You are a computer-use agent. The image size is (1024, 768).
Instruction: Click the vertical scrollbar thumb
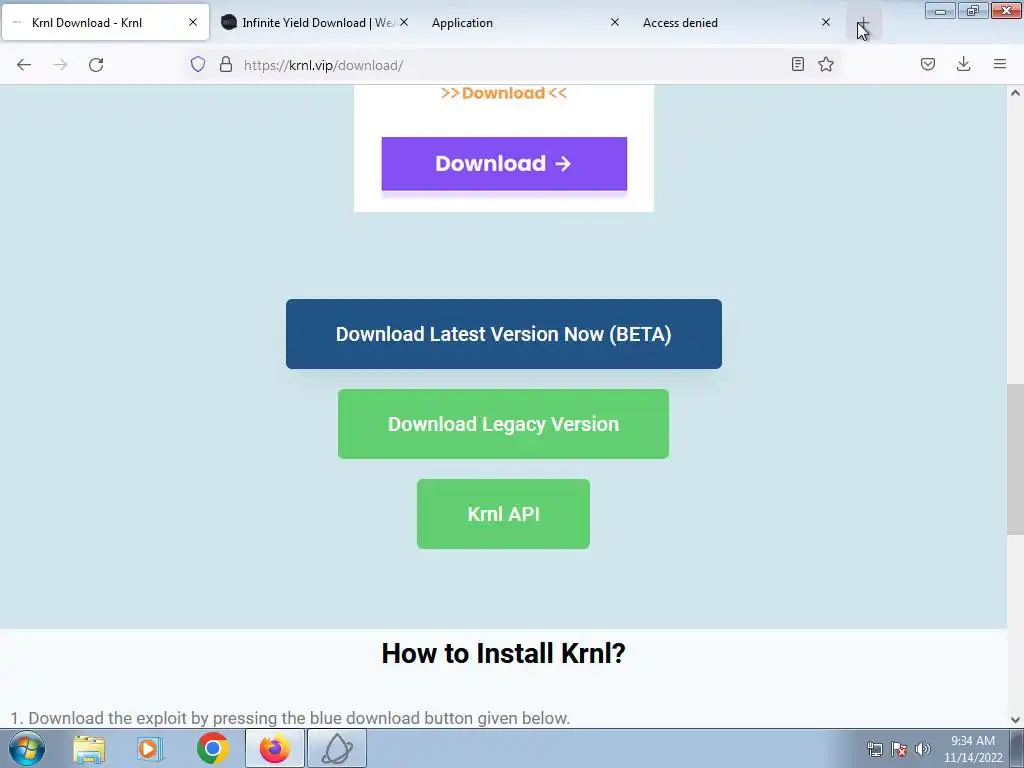point(1016,459)
